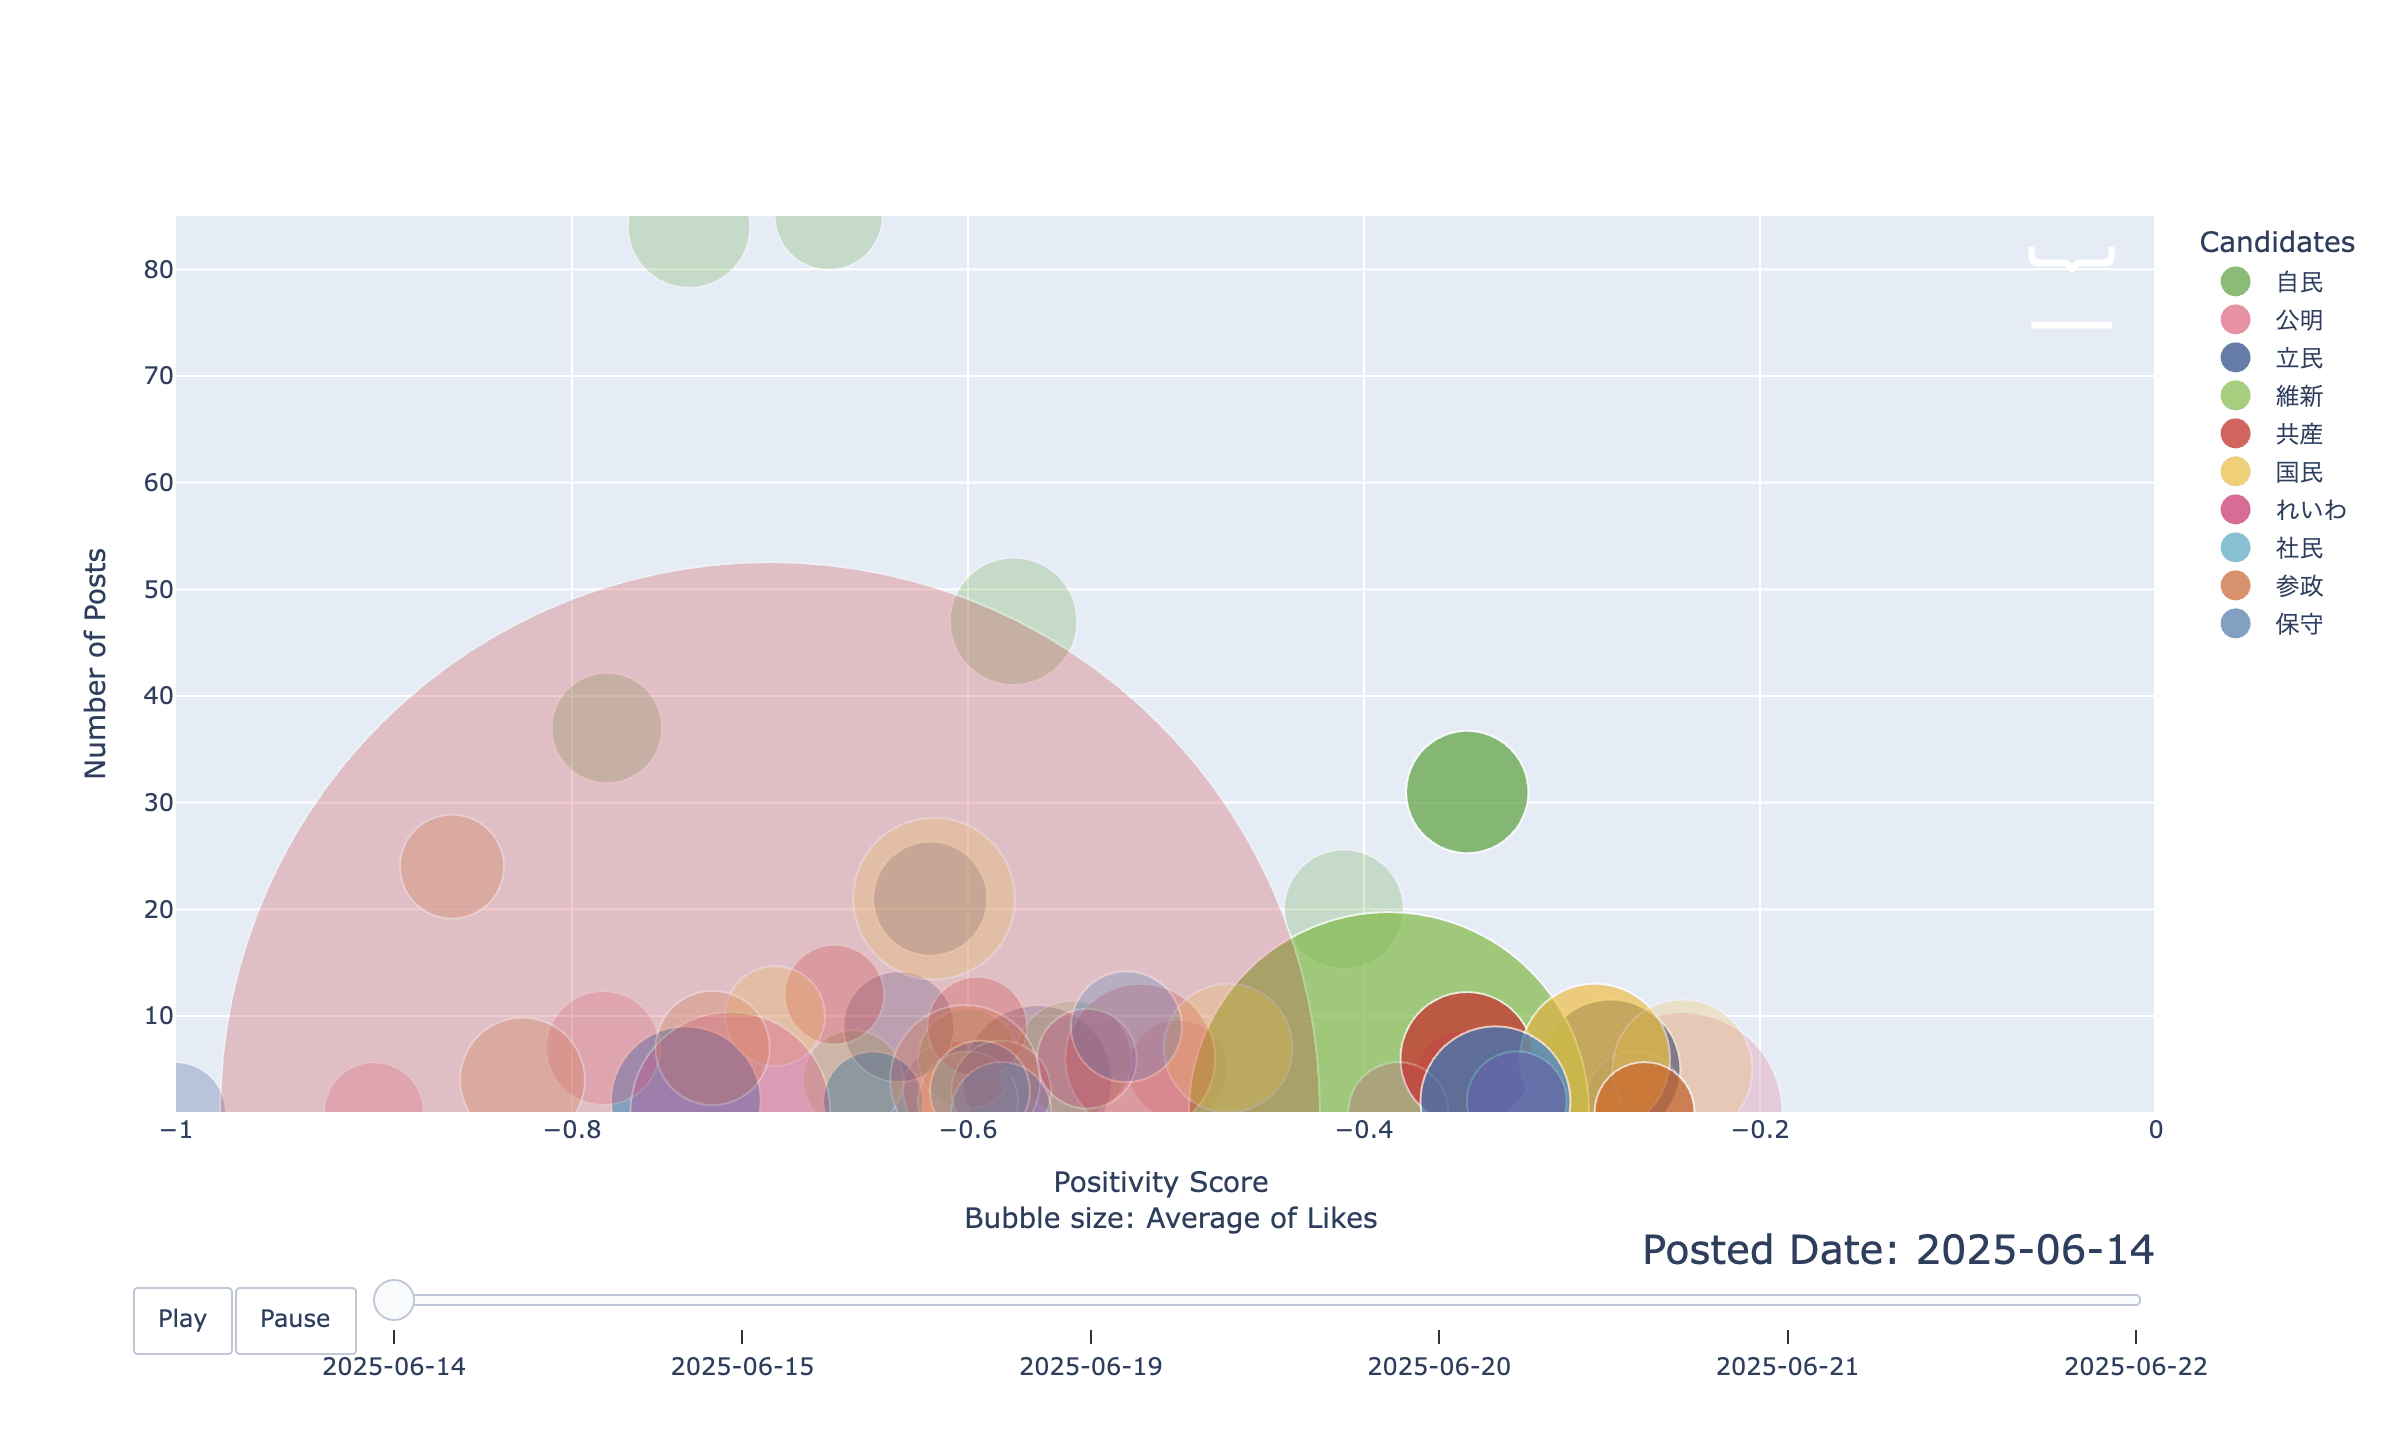Click the Positivity Score axis title
Screen dimensions: 2400x1434
click(x=1161, y=1182)
